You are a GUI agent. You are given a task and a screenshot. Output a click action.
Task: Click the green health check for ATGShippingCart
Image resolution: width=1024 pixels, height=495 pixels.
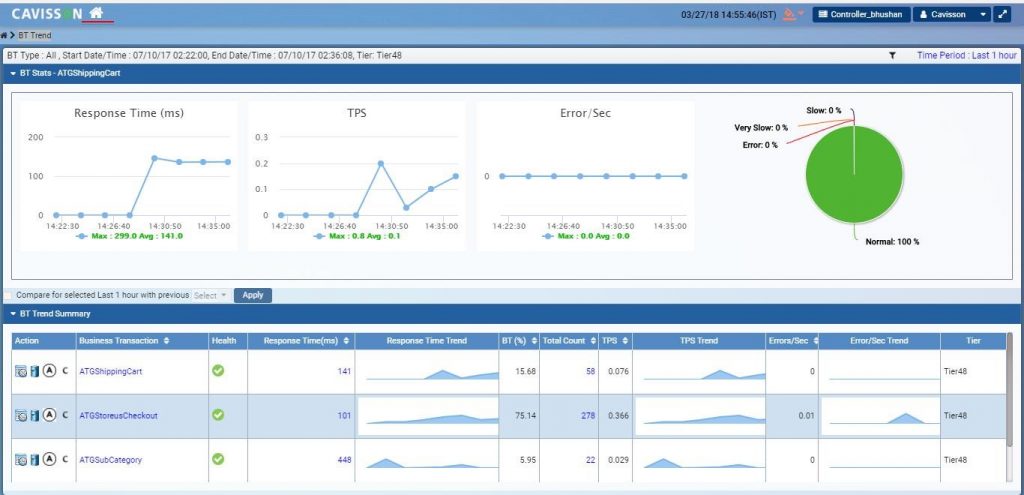point(218,370)
